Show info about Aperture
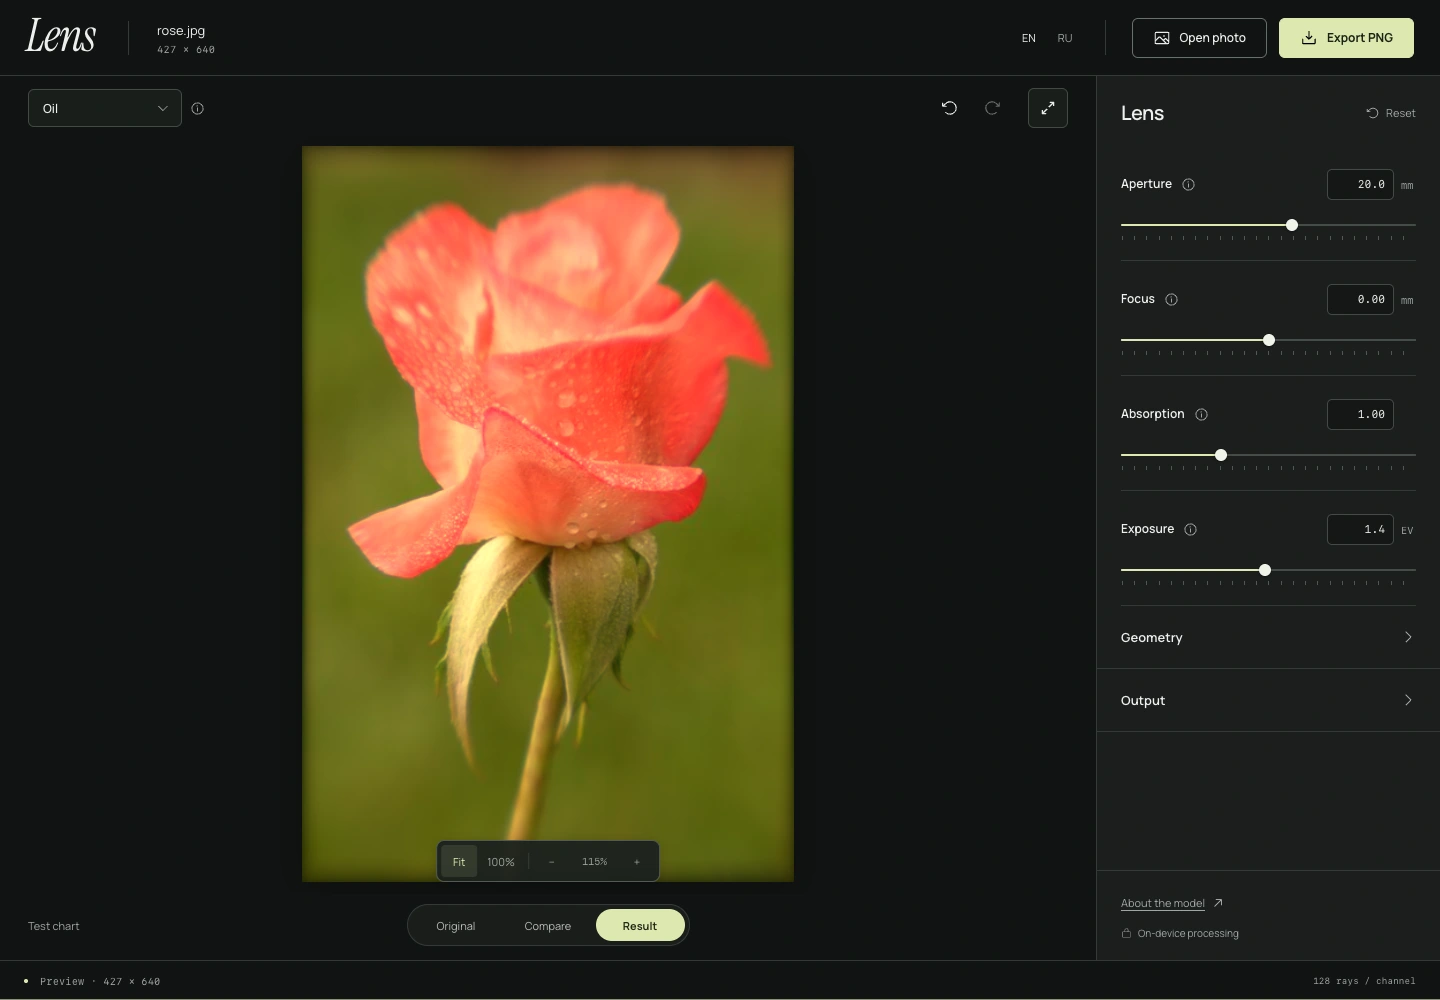This screenshot has height=1000, width=1440. pyautogui.click(x=1189, y=184)
